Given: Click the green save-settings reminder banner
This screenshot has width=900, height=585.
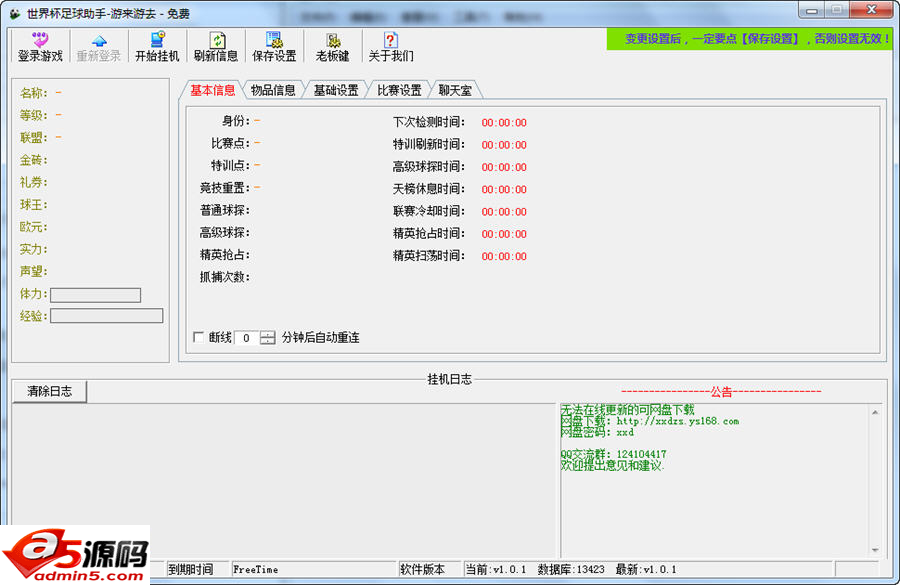Looking at the screenshot, I should click(750, 39).
